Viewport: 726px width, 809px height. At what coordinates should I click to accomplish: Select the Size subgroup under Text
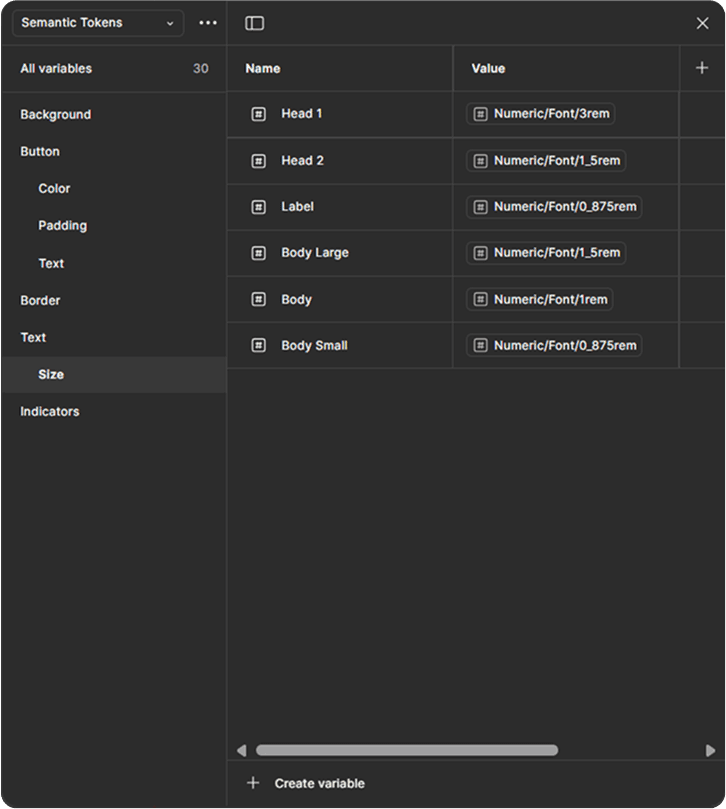click(x=114, y=375)
